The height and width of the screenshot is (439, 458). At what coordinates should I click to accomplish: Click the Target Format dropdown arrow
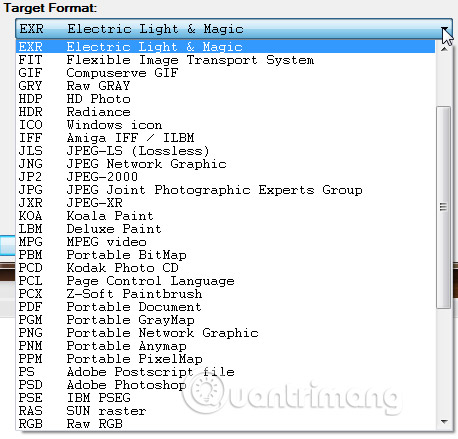(445, 29)
